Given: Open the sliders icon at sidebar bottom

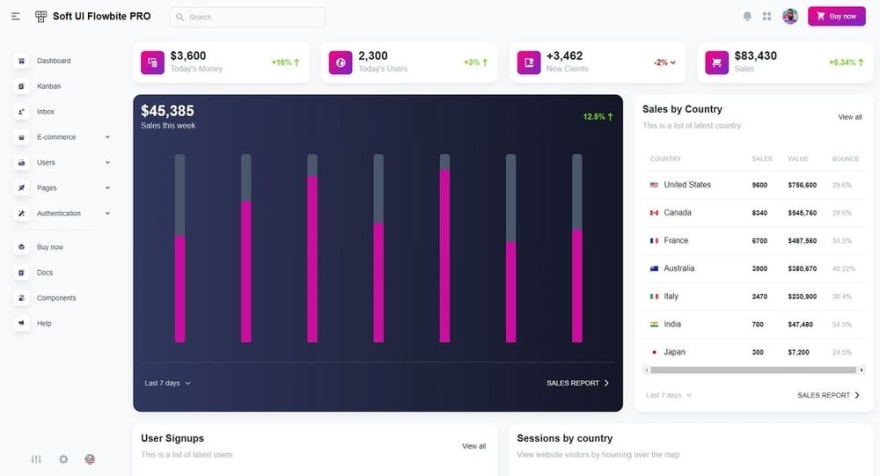Looking at the screenshot, I should (36, 459).
